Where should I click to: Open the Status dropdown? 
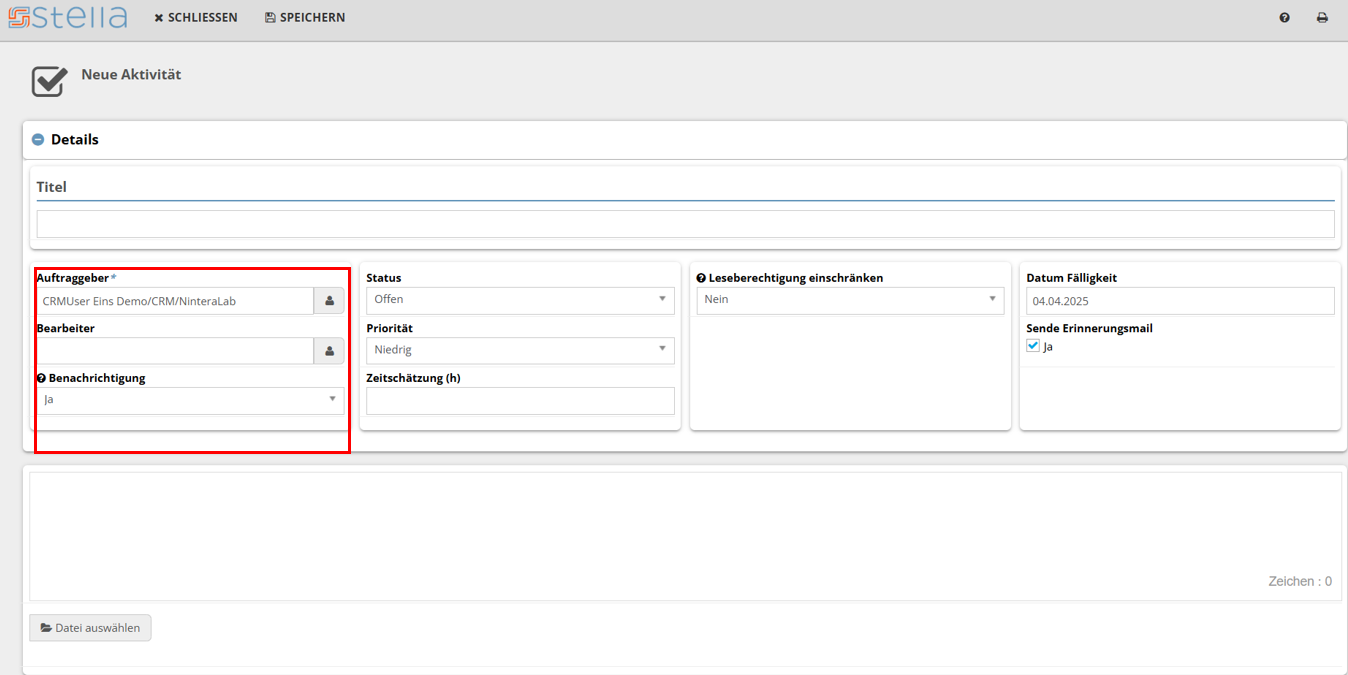[520, 299]
